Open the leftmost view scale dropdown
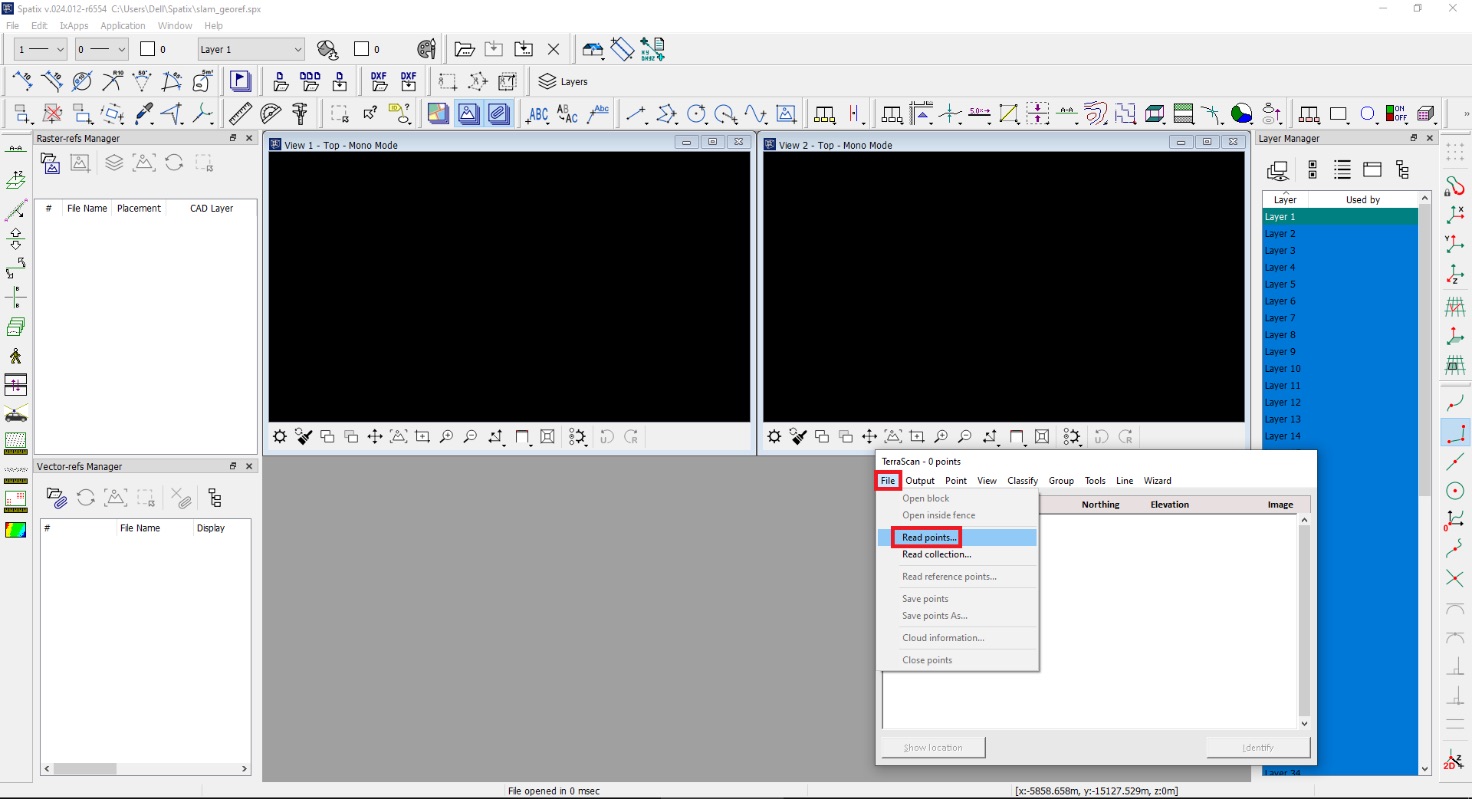 [x=39, y=49]
